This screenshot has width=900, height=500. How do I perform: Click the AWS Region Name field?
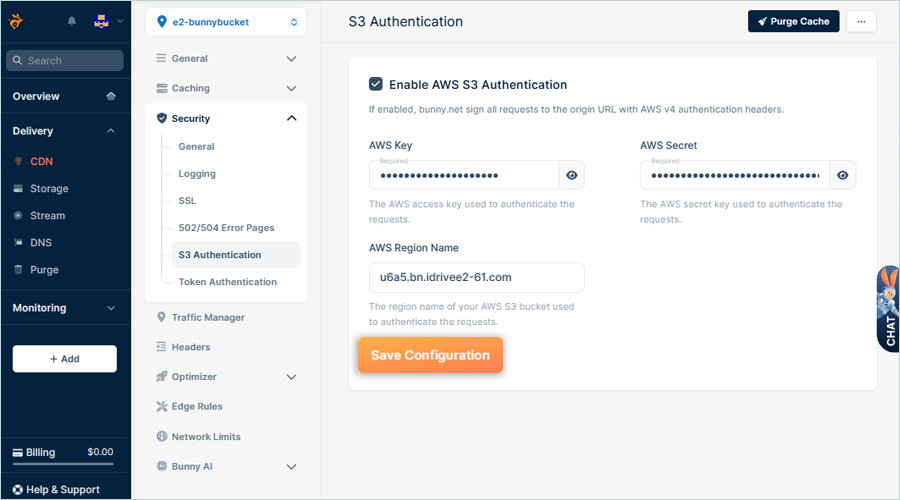pyautogui.click(x=476, y=277)
